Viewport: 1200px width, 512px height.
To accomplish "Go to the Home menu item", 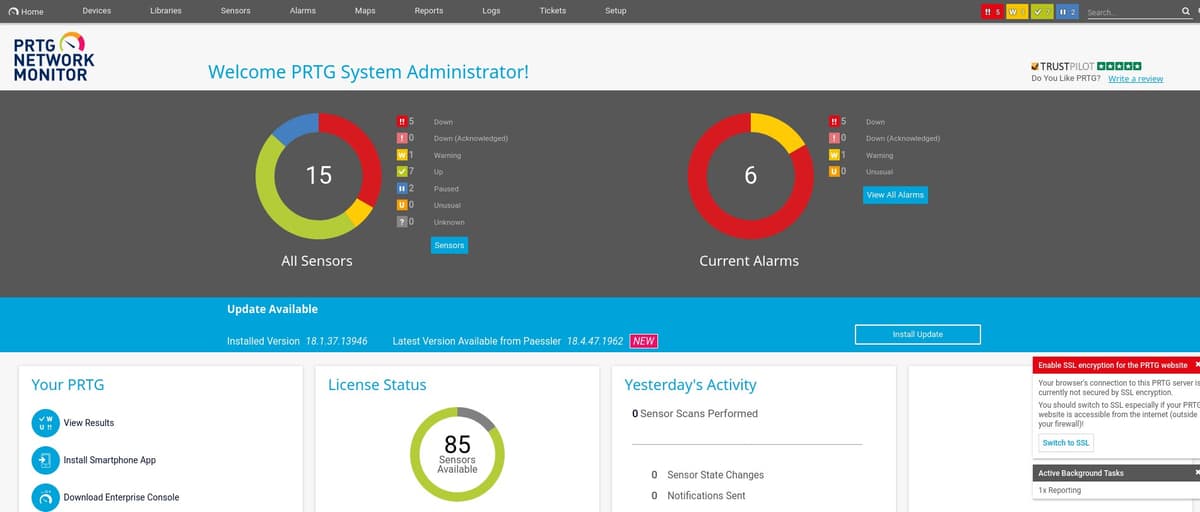I will tap(25, 11).
